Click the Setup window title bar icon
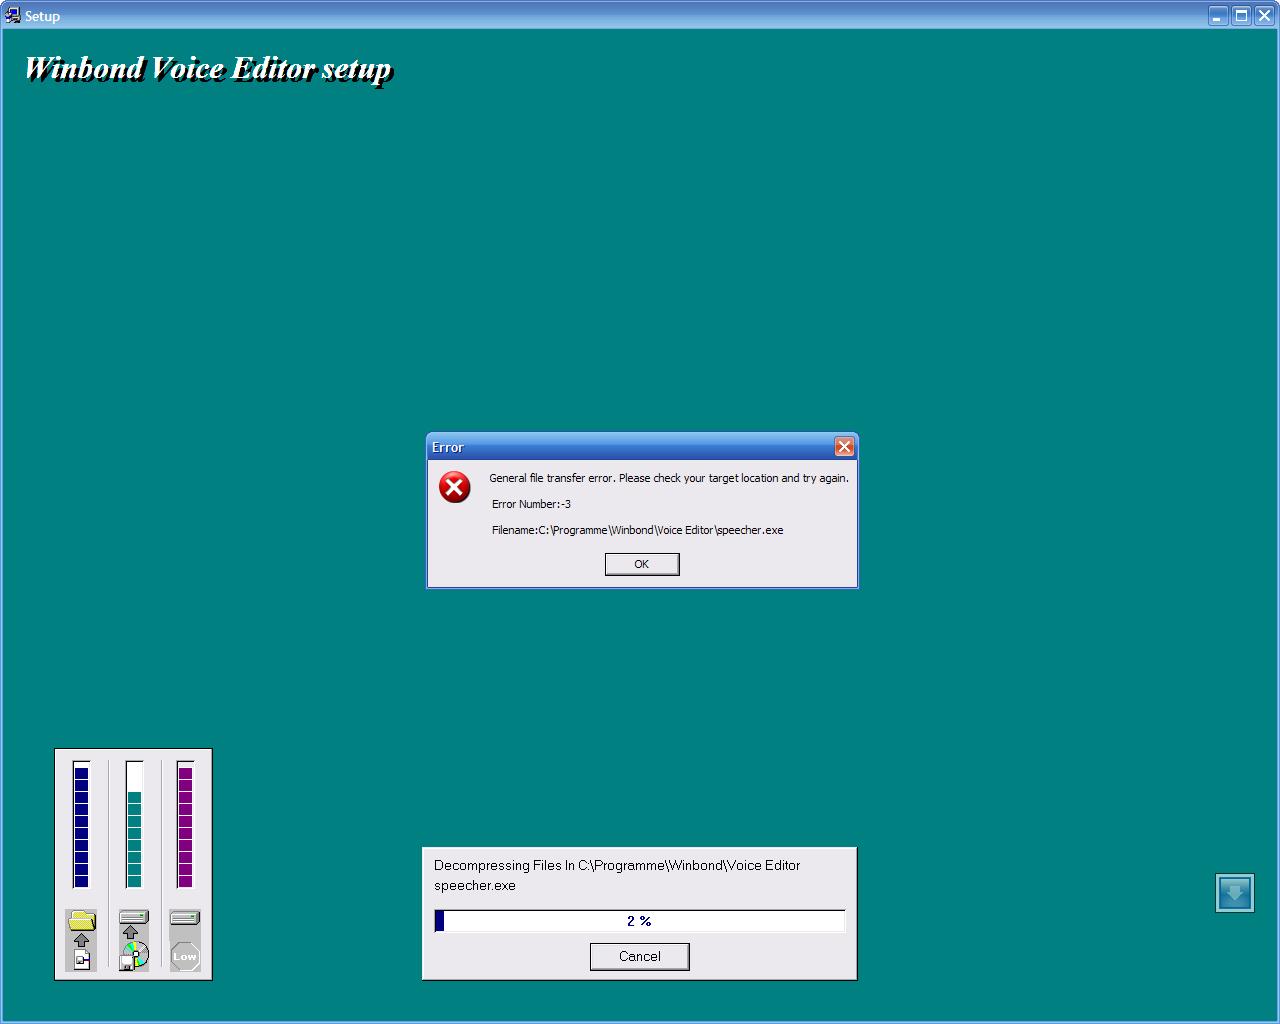 click(13, 15)
